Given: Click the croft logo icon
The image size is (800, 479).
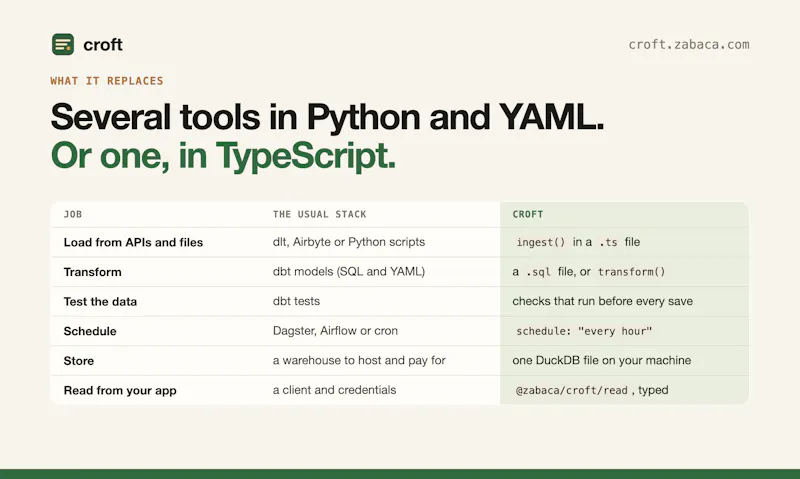Looking at the screenshot, I should [63, 44].
